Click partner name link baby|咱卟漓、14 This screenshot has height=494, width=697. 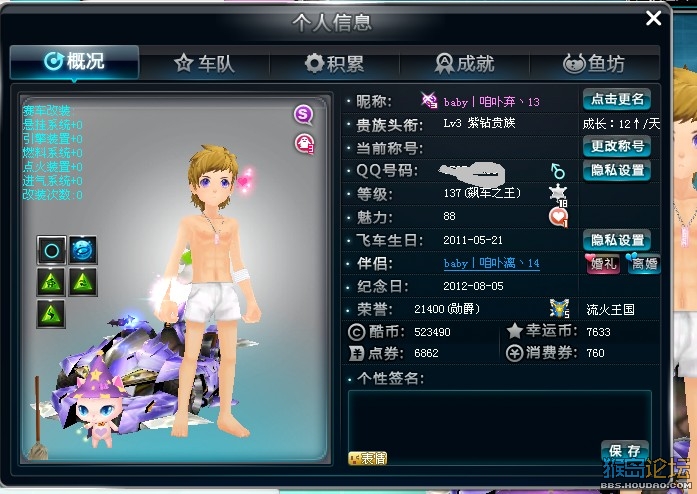[x=492, y=263]
